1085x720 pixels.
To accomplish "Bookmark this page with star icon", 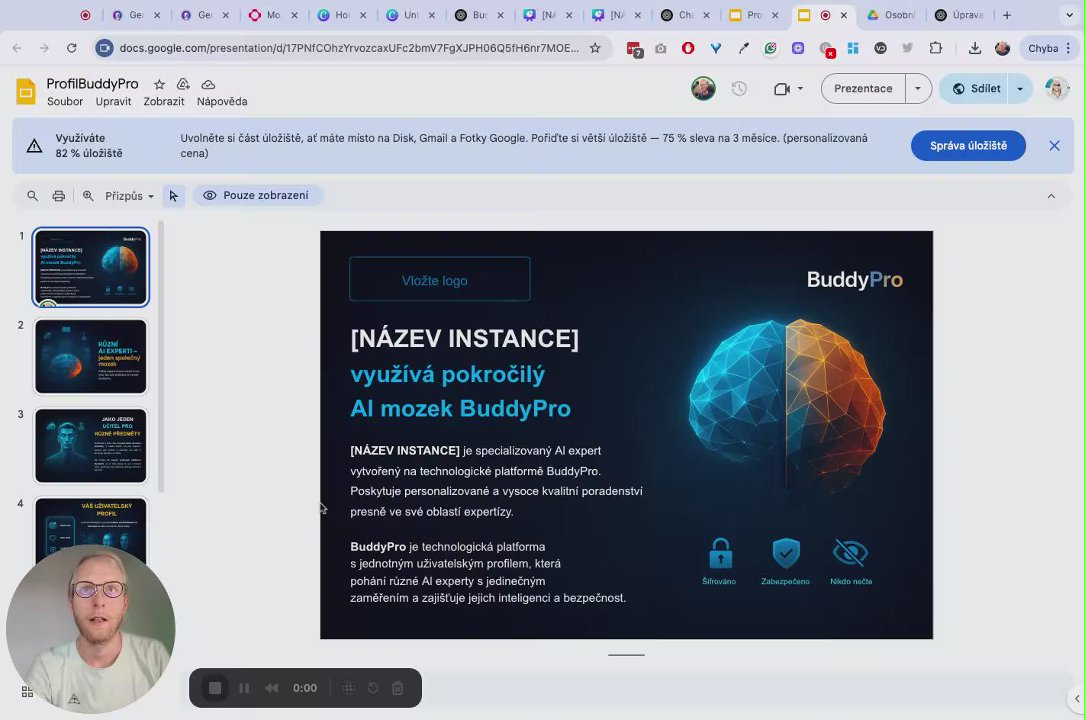I will coord(595,48).
